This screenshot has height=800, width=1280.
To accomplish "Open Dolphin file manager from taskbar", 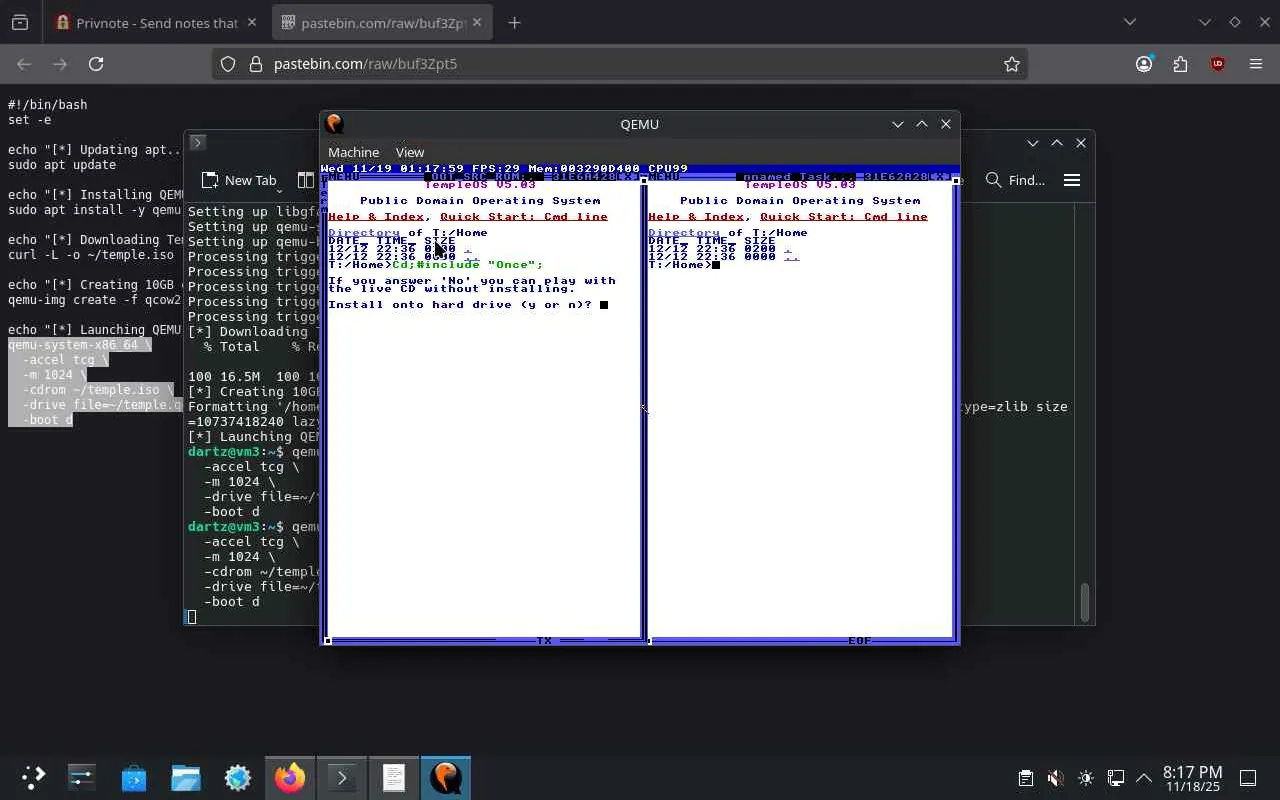I will (186, 777).
